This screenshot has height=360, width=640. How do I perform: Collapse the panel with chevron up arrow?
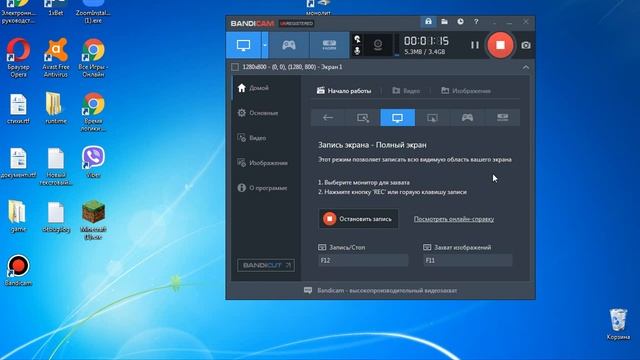coord(526,67)
